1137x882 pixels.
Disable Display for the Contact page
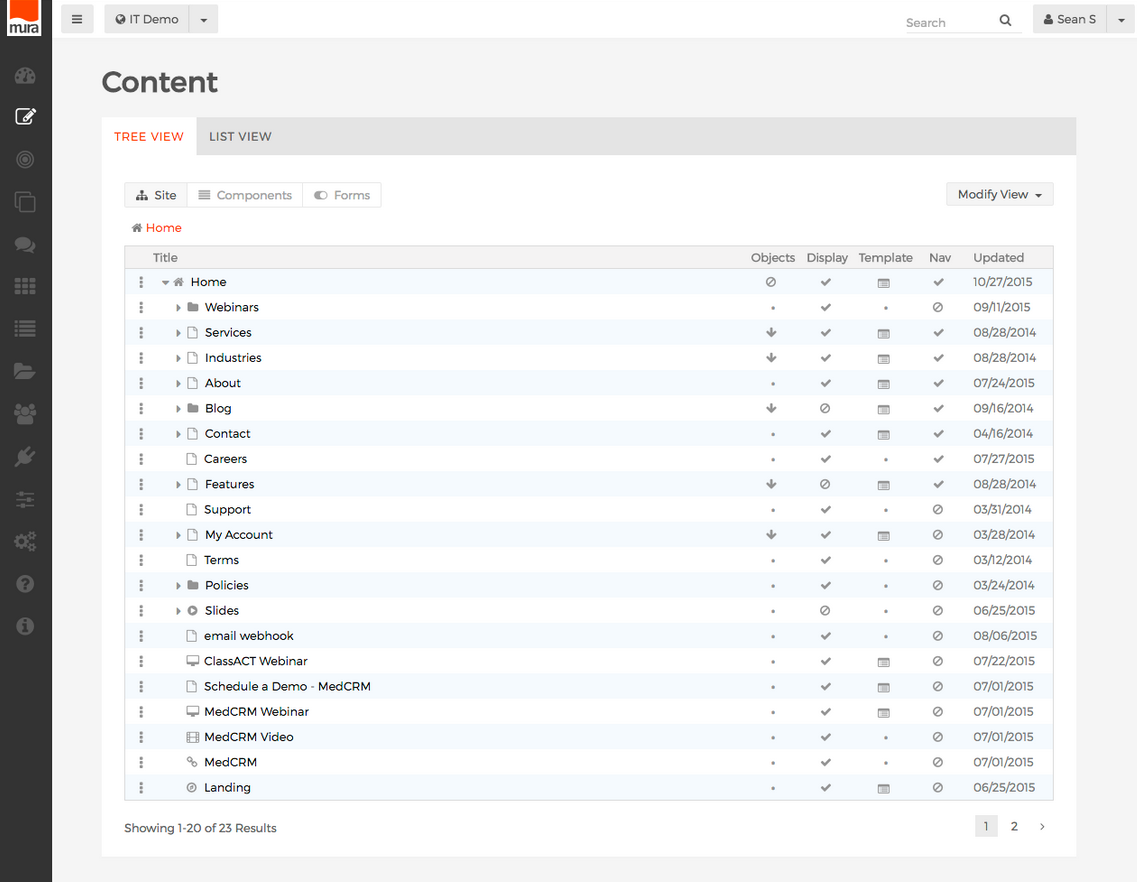tap(825, 433)
